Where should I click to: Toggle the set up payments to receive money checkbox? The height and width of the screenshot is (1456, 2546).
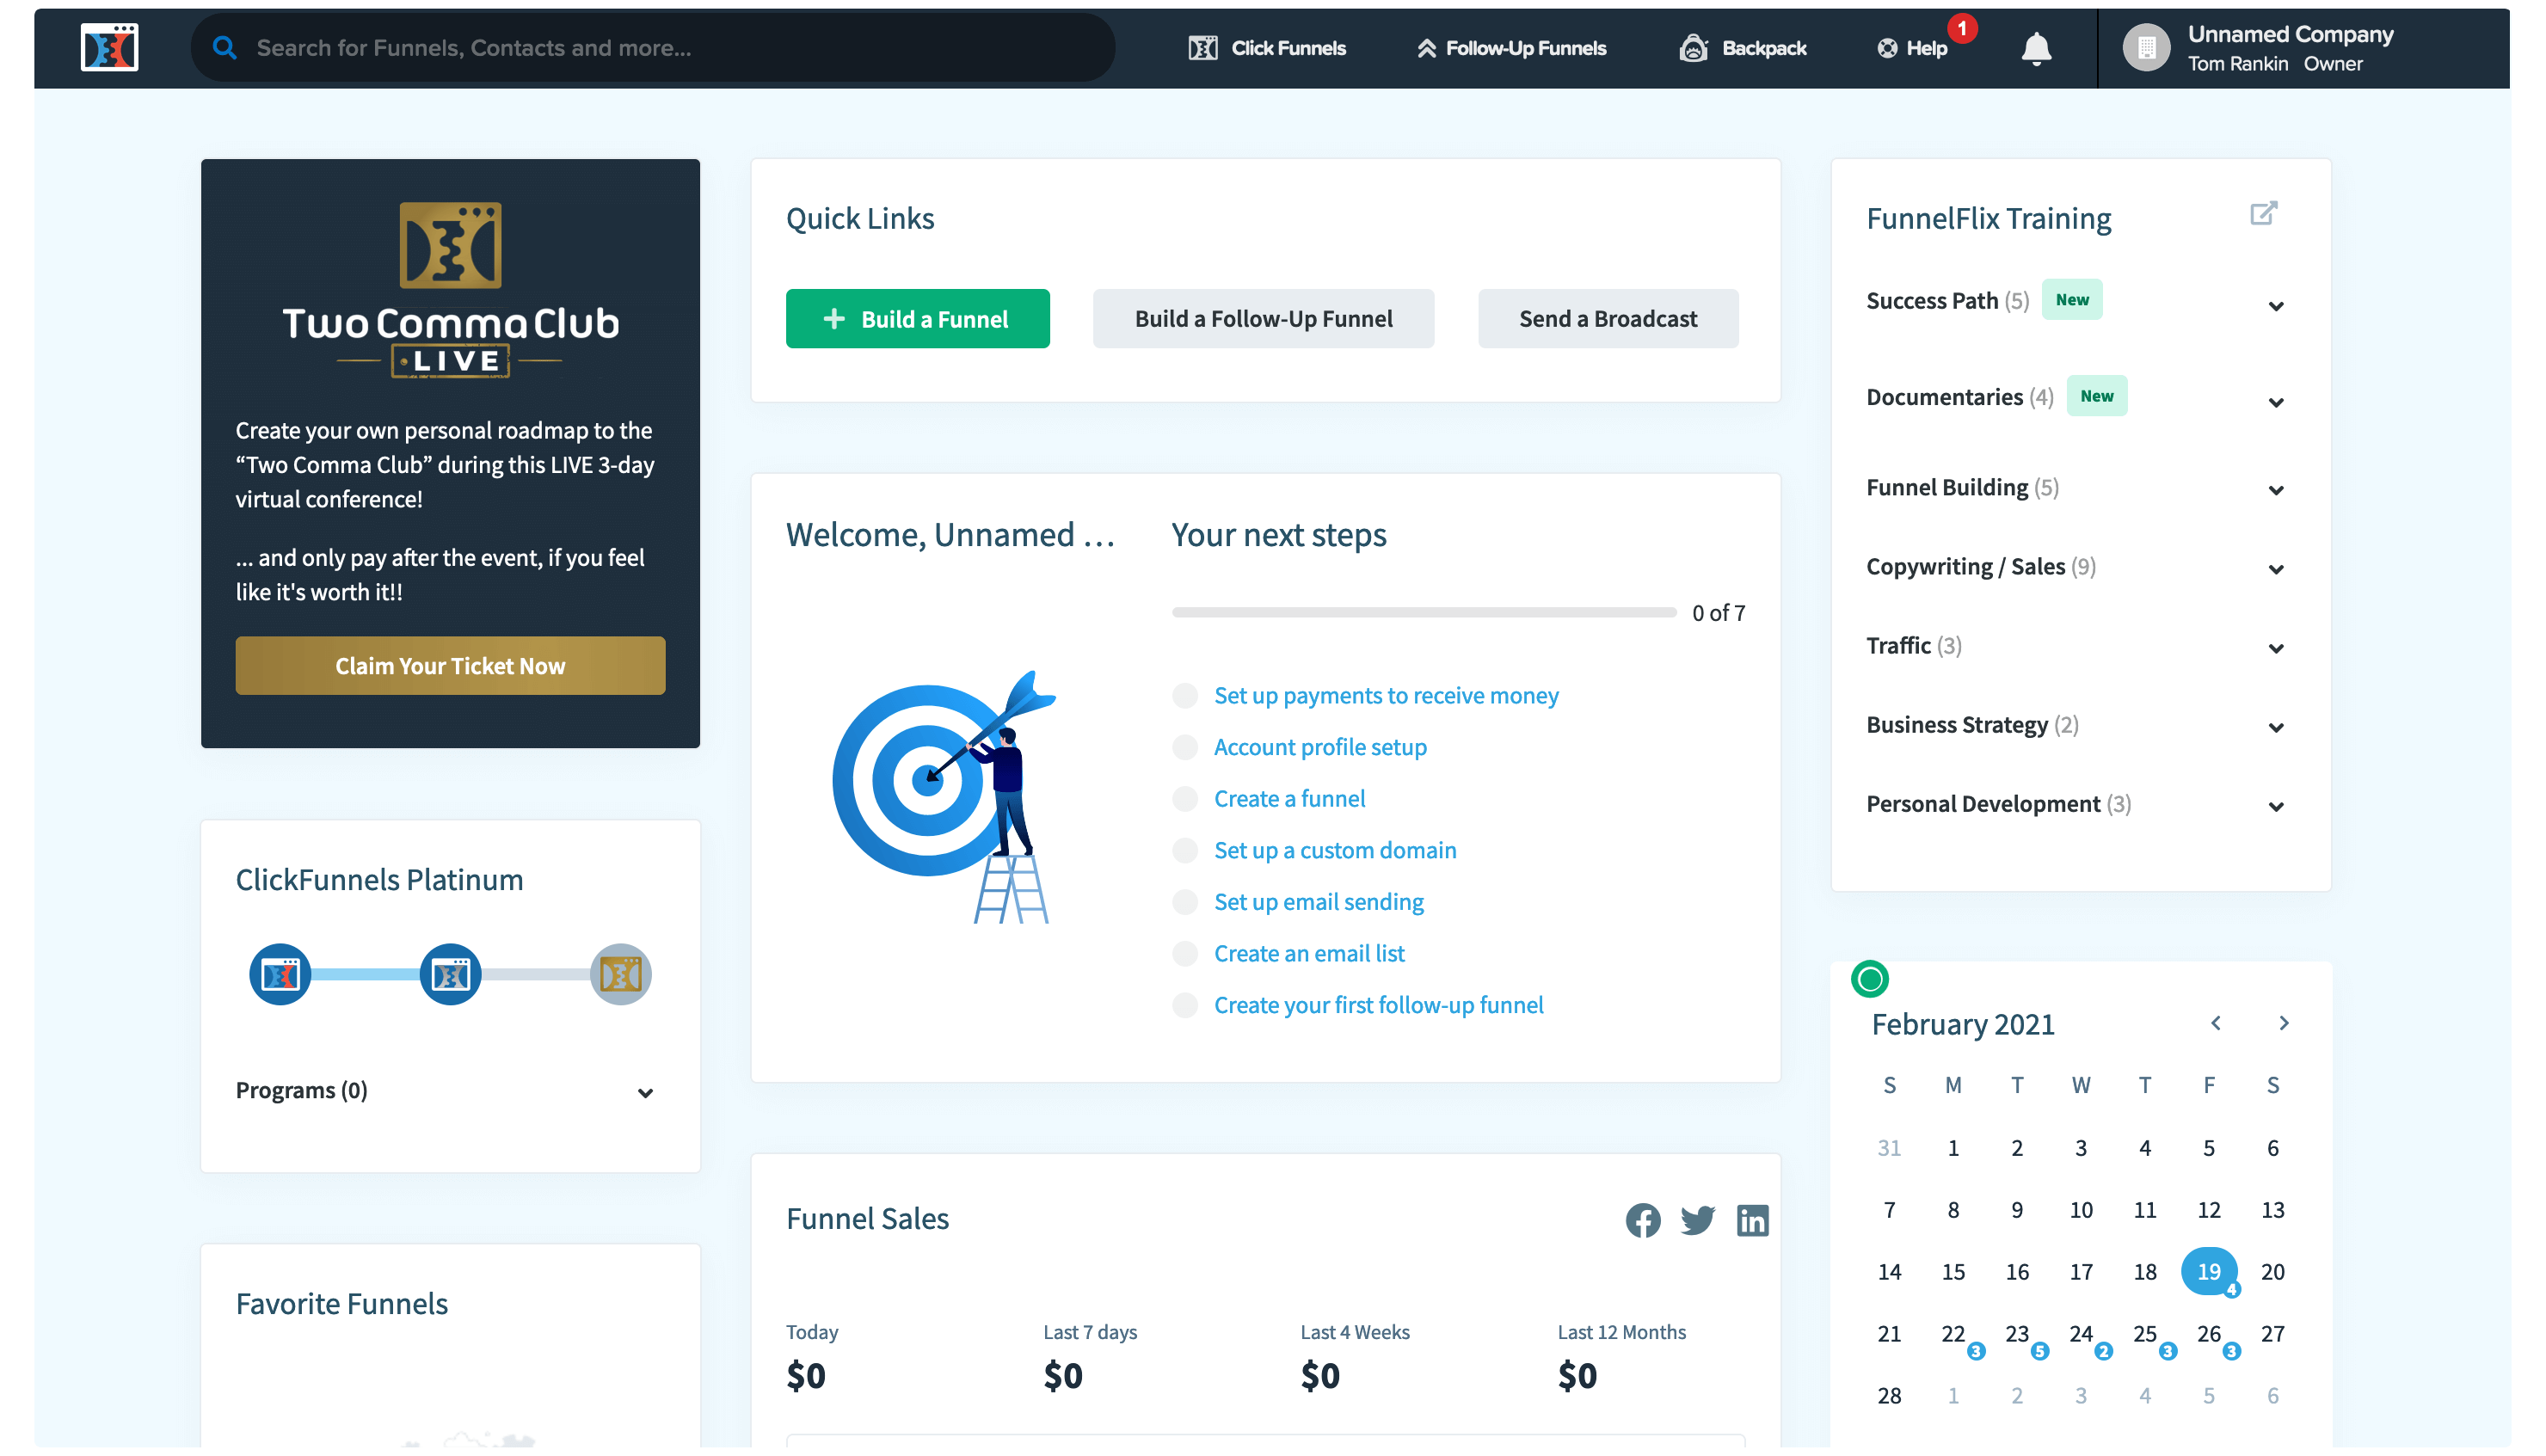pyautogui.click(x=1185, y=694)
